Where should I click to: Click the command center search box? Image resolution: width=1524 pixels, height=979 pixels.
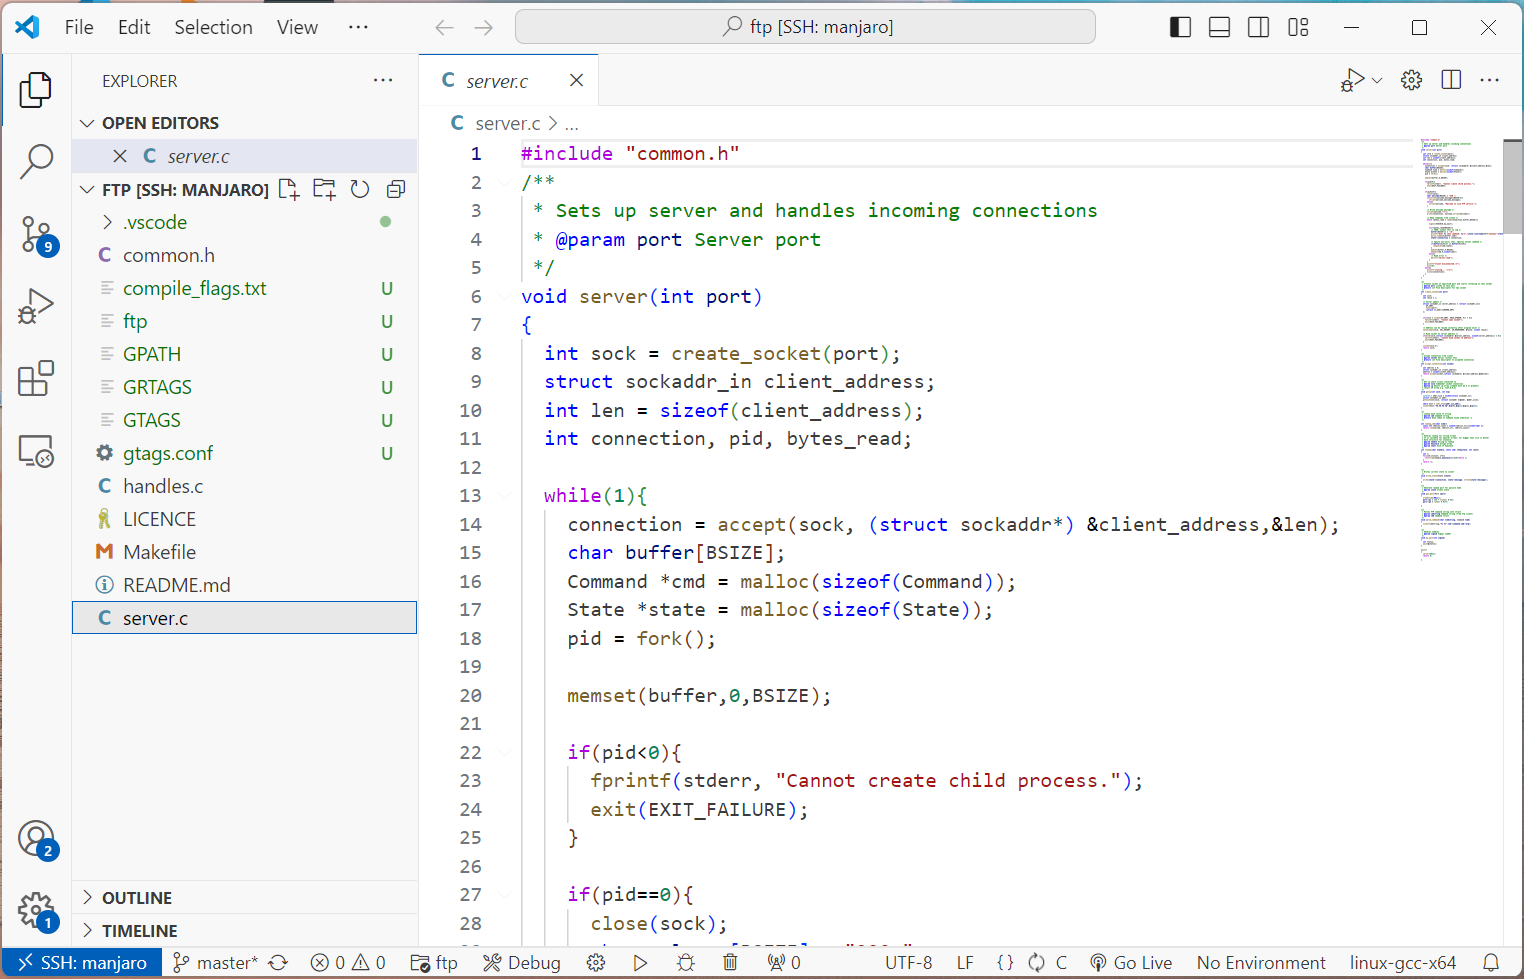point(805,27)
